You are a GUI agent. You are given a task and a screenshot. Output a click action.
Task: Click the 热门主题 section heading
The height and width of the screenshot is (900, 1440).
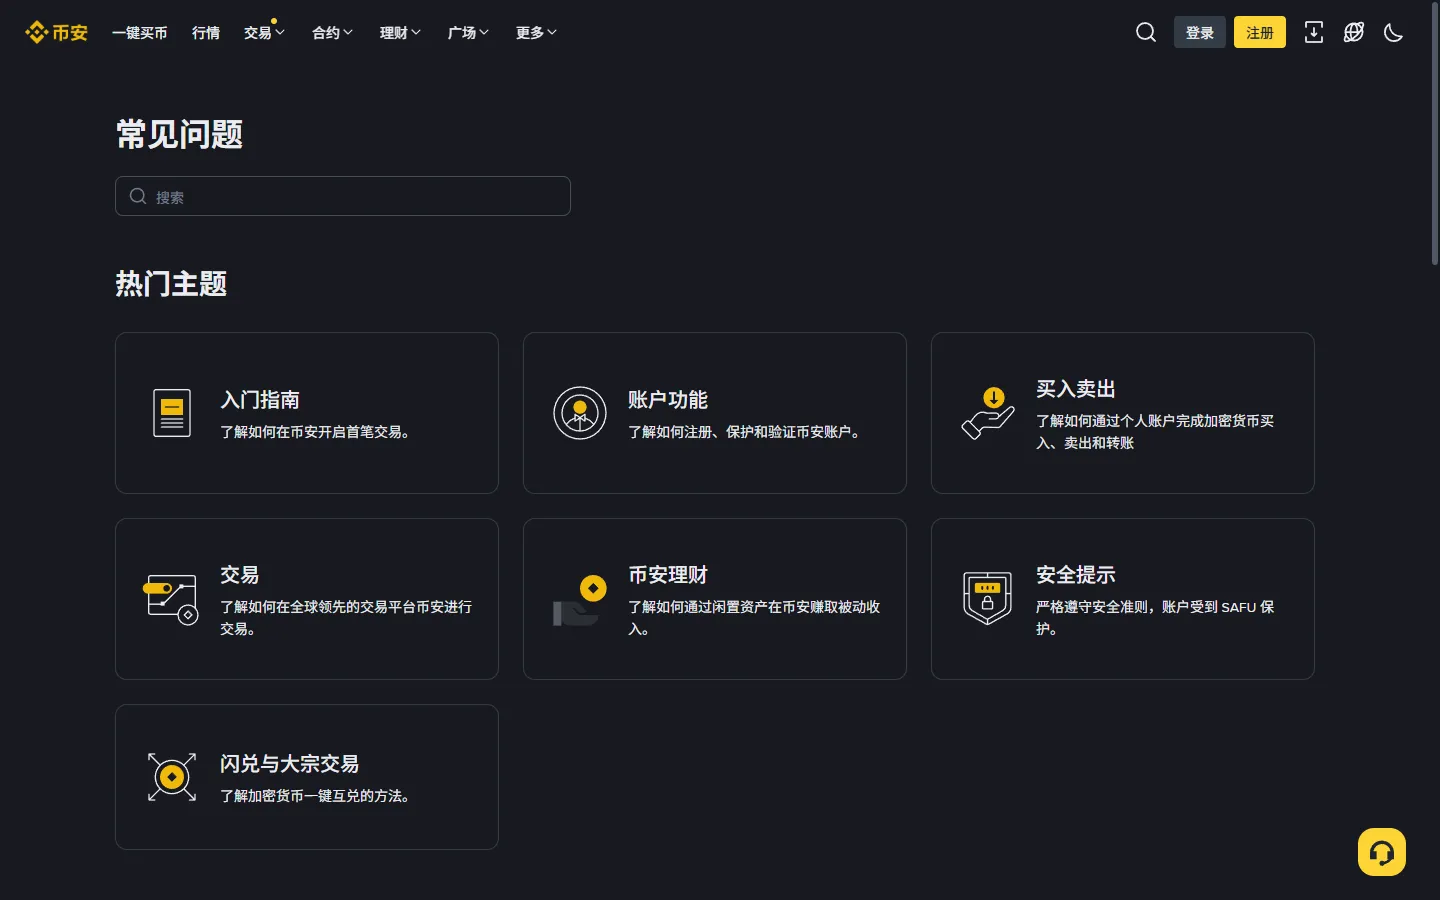tap(171, 284)
